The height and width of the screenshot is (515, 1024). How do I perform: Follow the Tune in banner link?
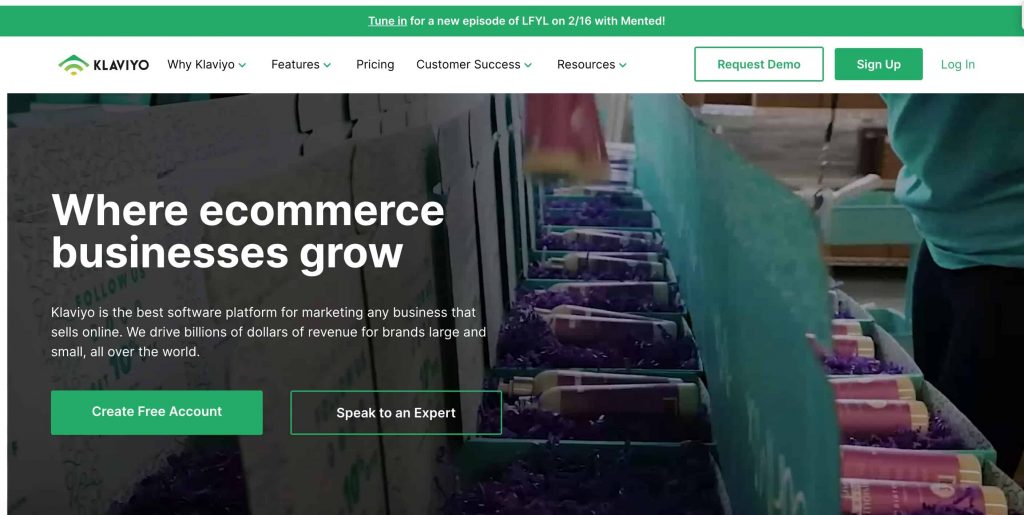(x=387, y=21)
